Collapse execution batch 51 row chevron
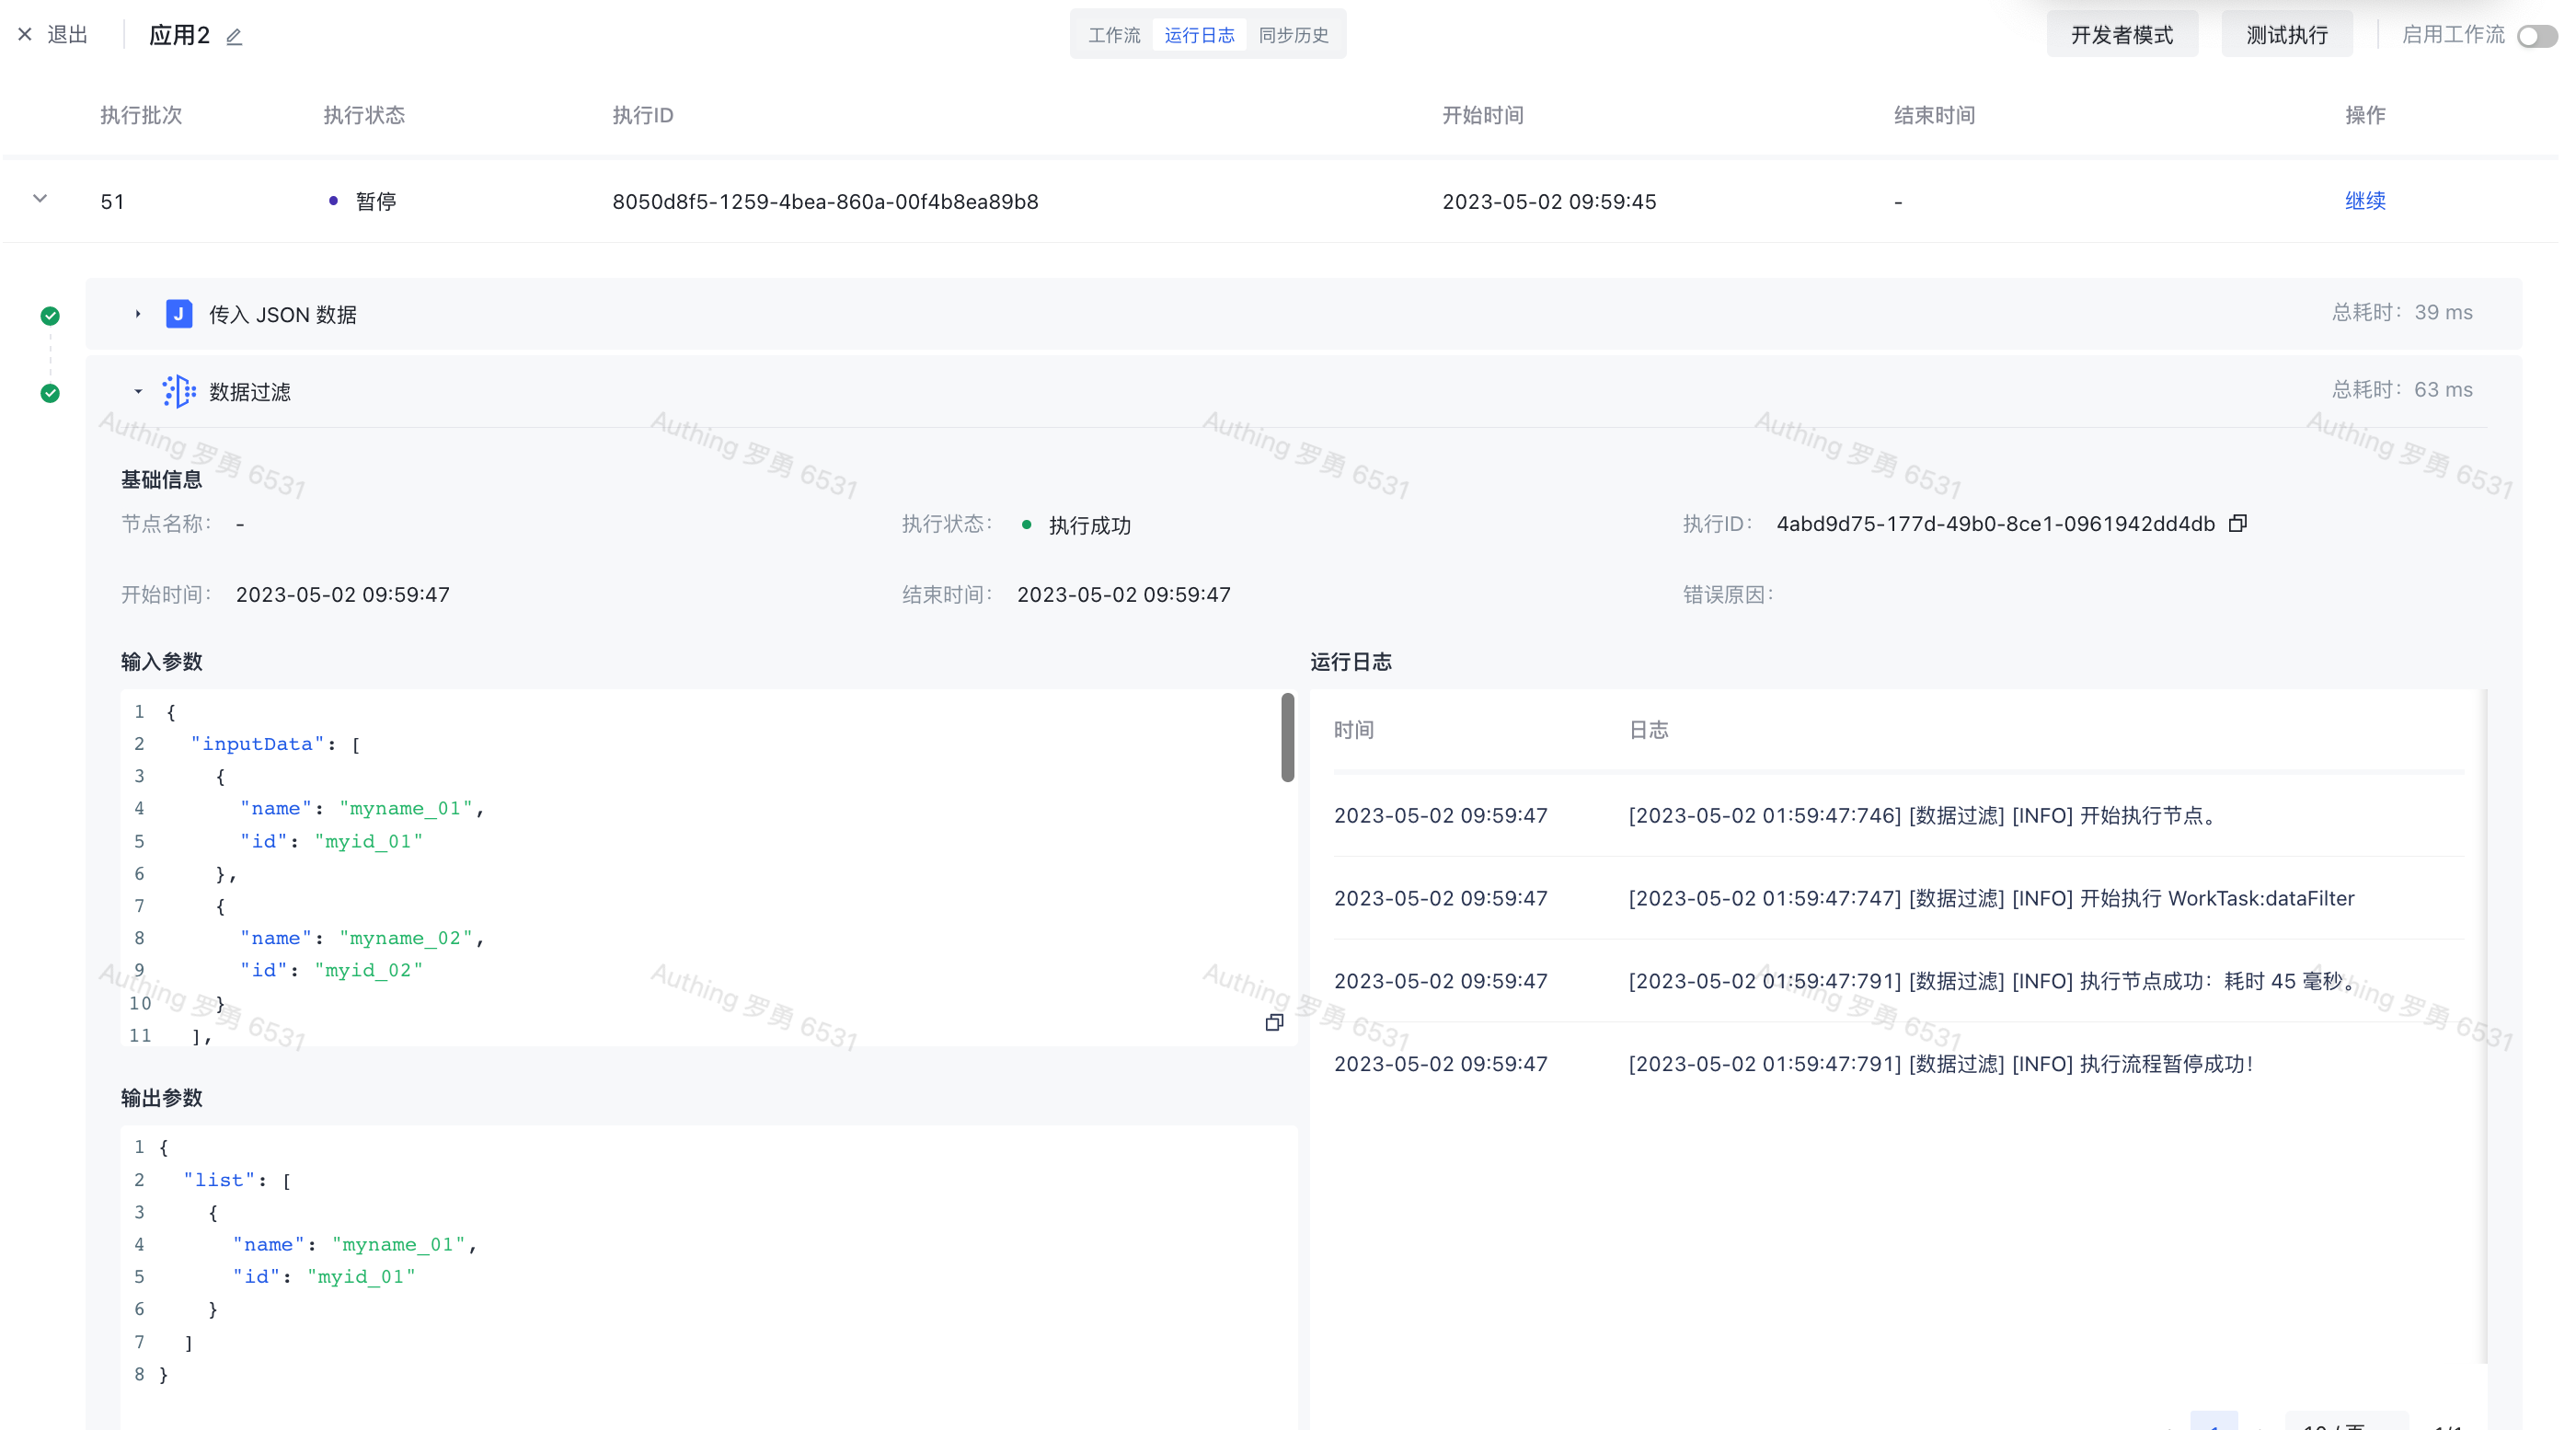Viewport: 2576px width, 1430px height. point(40,199)
